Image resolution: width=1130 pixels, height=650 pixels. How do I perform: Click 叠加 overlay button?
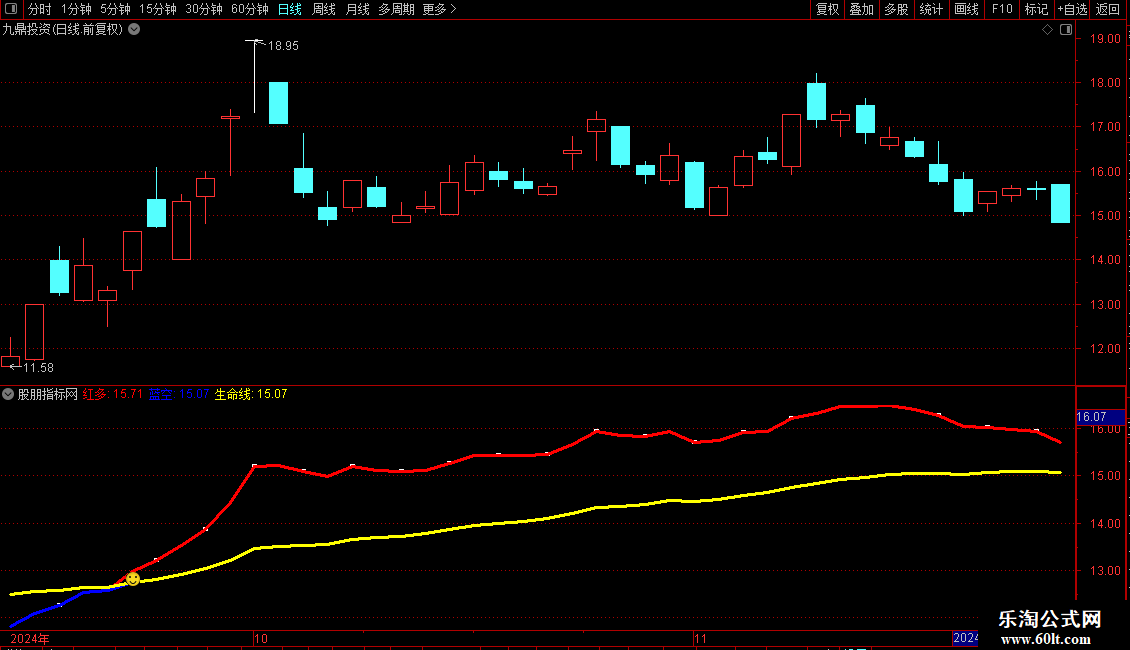(861, 9)
